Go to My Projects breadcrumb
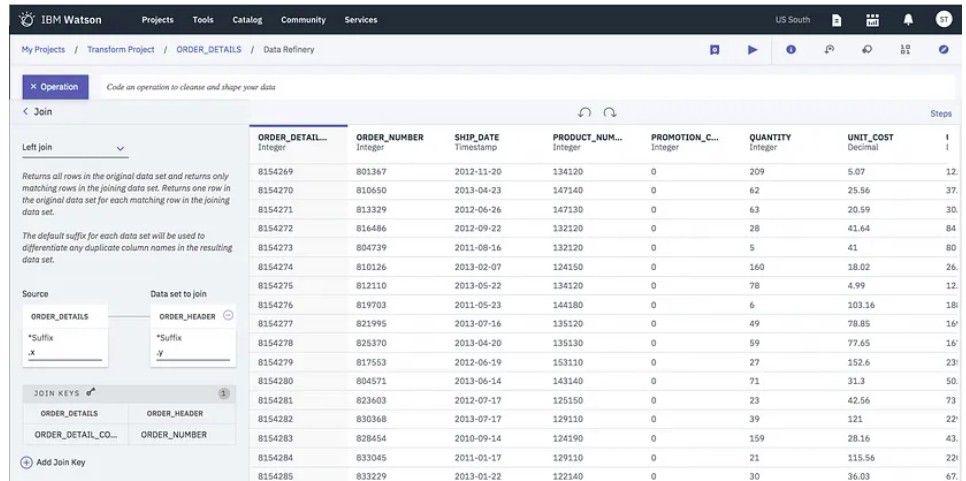The height and width of the screenshot is (481, 966). 43,49
